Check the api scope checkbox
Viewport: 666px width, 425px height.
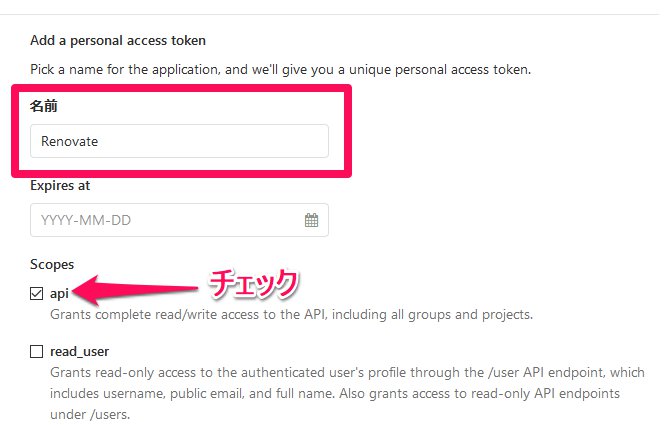(37, 294)
